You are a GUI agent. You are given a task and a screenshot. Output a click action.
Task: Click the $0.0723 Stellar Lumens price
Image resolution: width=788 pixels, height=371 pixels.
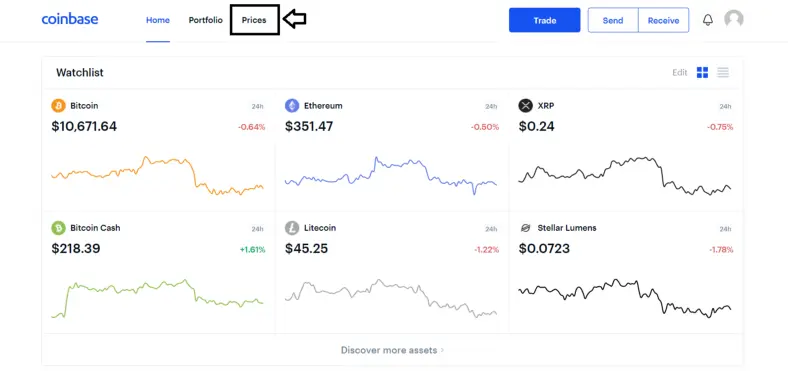click(544, 248)
